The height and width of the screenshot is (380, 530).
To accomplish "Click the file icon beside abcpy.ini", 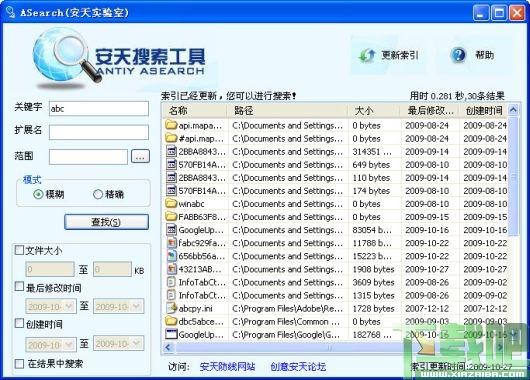I will (172, 308).
